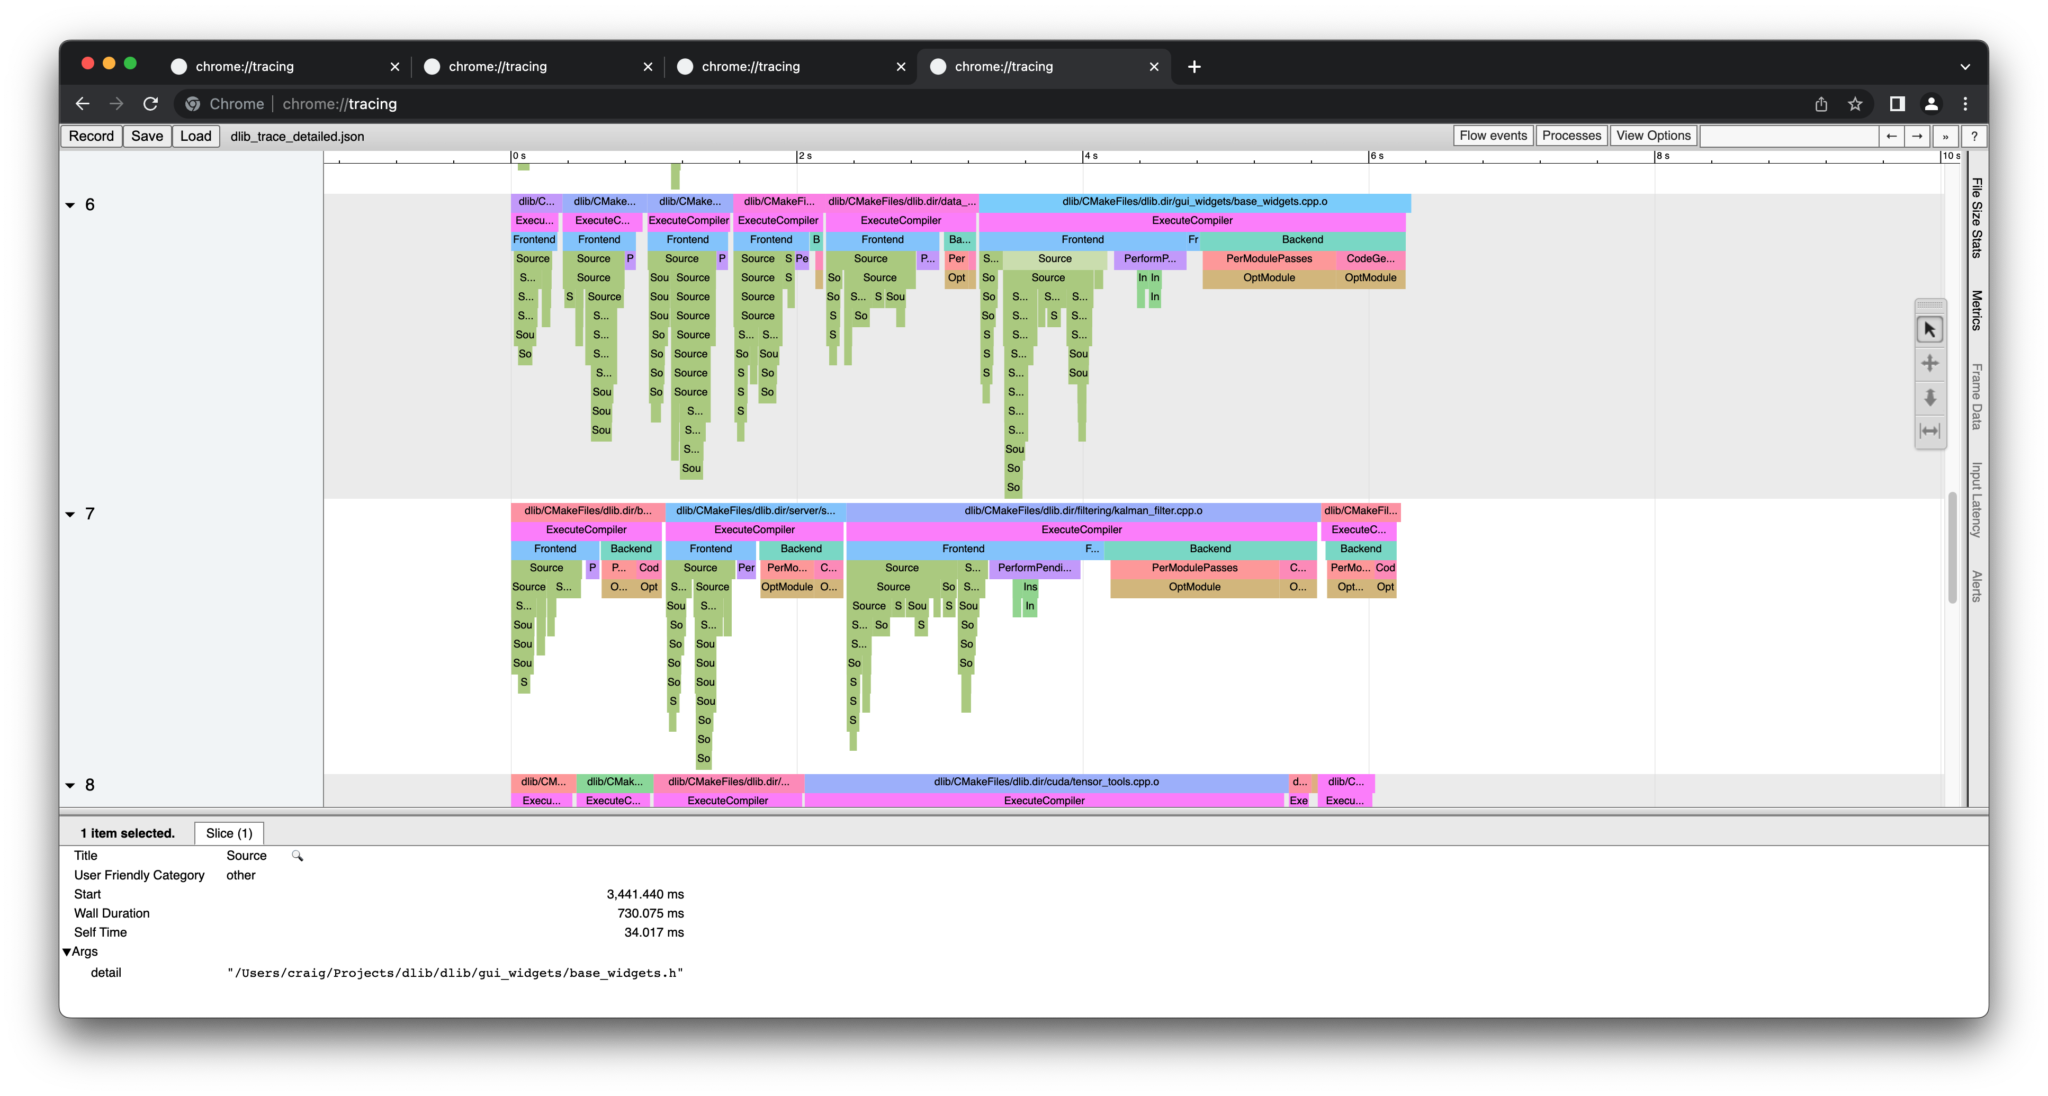Click the page reload icon
Screen dimensions: 2048x1096
[x=151, y=103]
